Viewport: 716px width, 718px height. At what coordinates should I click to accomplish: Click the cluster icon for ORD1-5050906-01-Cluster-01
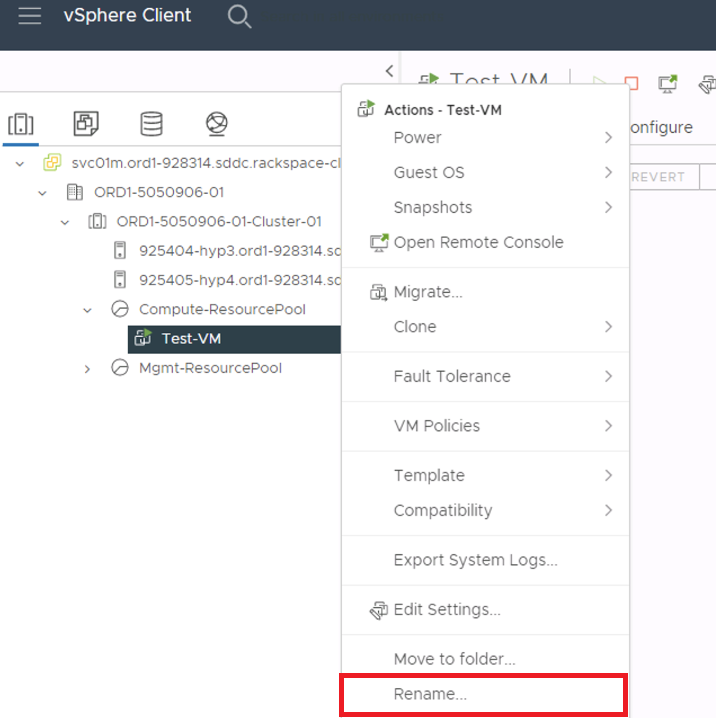coord(97,221)
